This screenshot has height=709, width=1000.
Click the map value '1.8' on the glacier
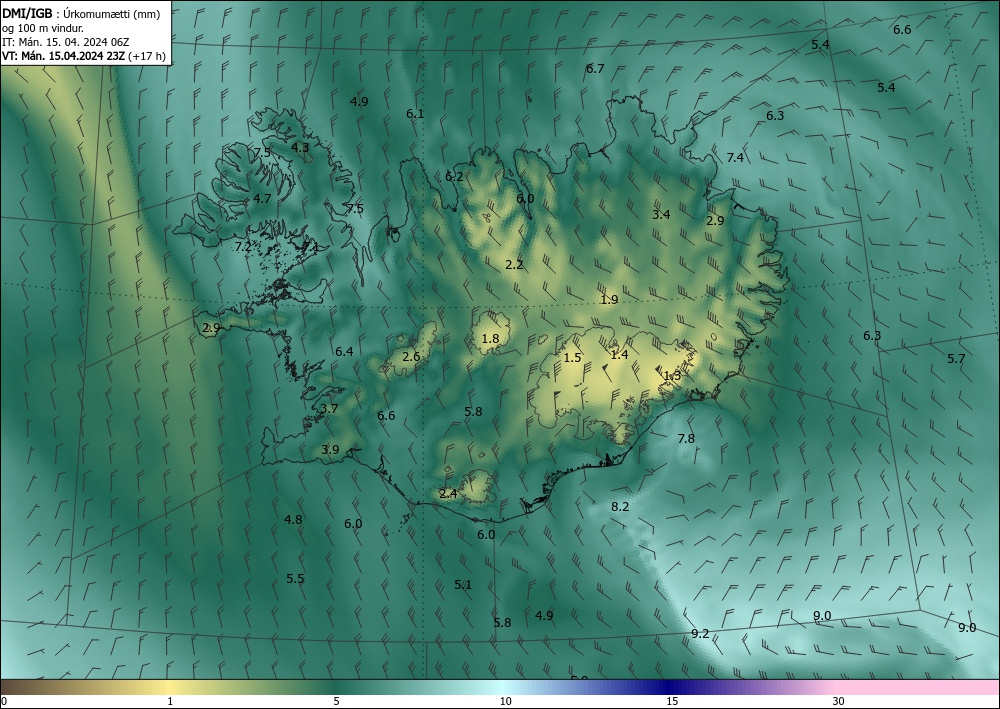pyautogui.click(x=490, y=339)
